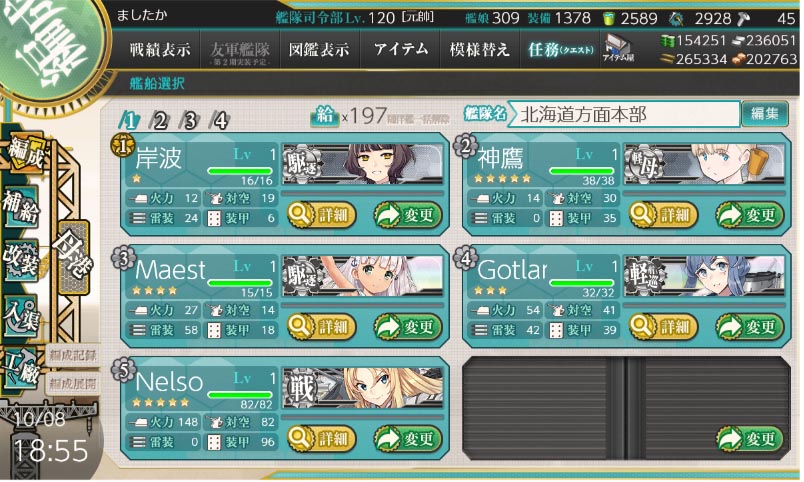Open the 任務 (クエスト) menu
Viewport: 804px width, 482px height.
pyautogui.click(x=560, y=49)
